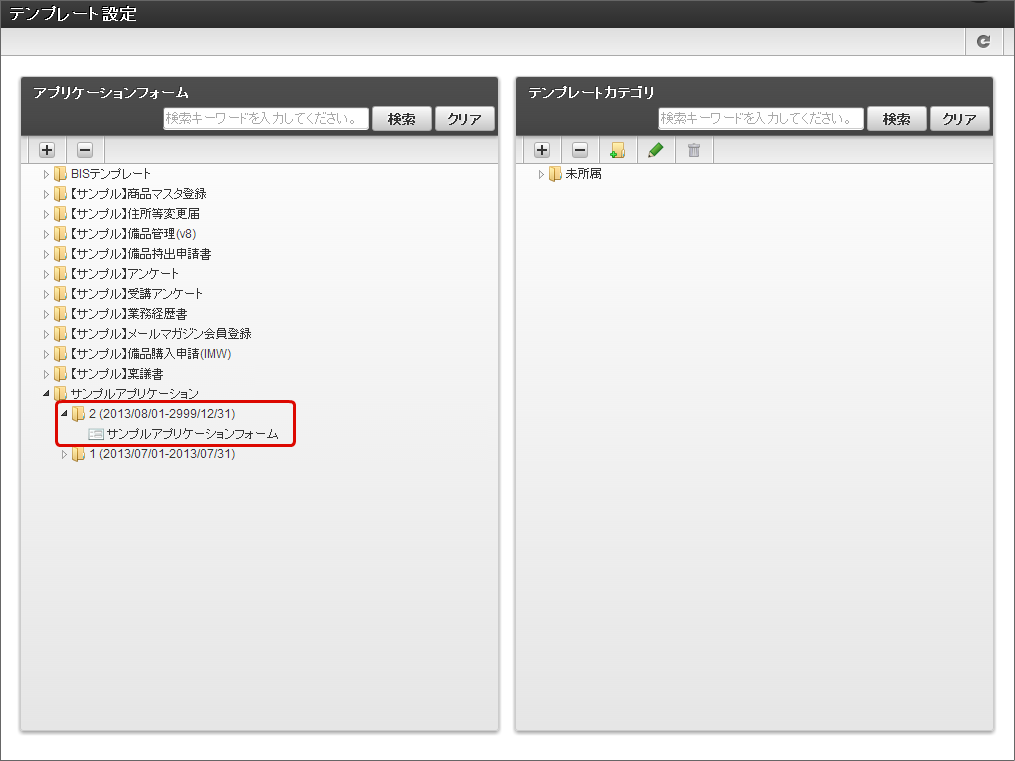The height and width of the screenshot is (761, 1015).
Task: Expand the 未所属 category folder
Action: 541,174
